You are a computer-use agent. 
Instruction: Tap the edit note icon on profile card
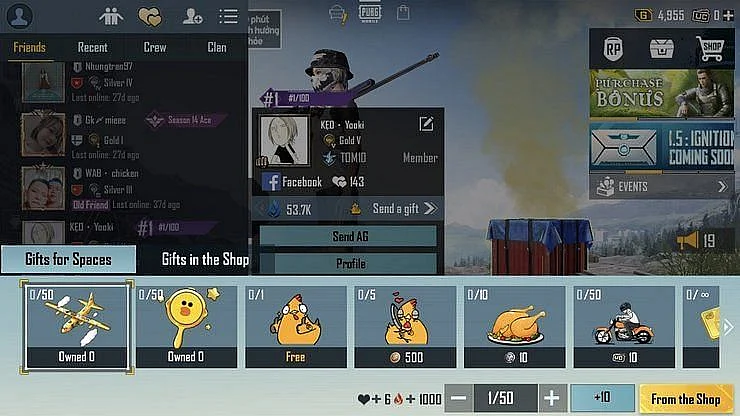(x=426, y=124)
